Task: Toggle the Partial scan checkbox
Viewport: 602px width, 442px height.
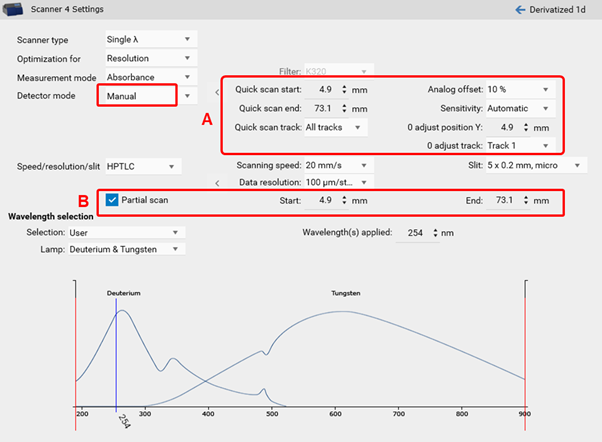Action: click(113, 200)
